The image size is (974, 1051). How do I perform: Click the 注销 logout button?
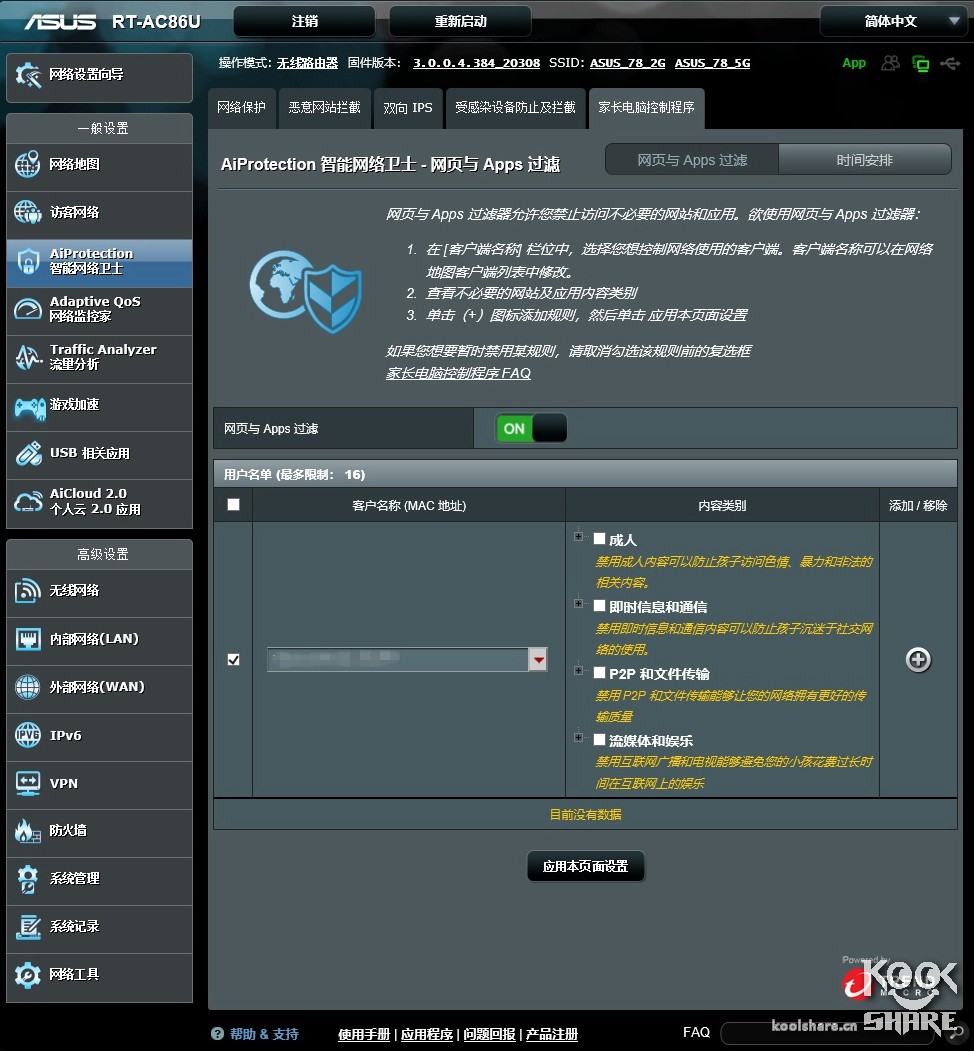point(304,21)
